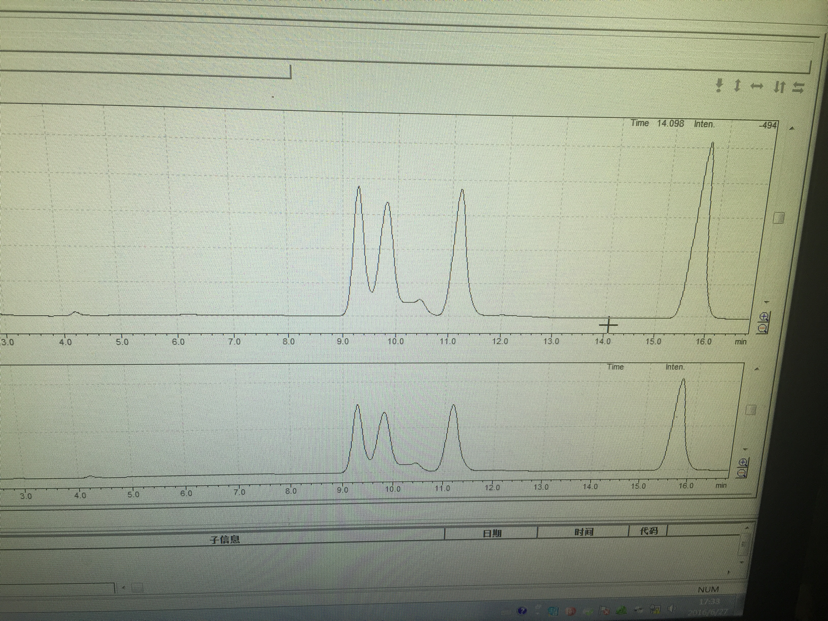Click the Time 14.098 readout in upper chromatogram
Viewport: 828px width, 621px height.
[657, 123]
